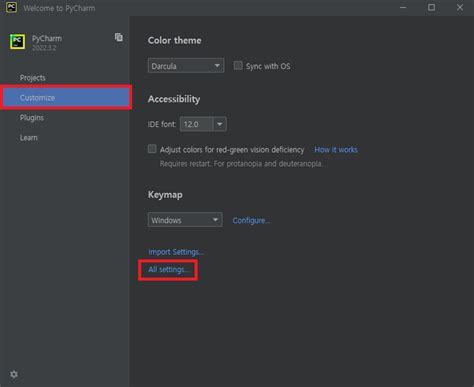Screen dimensions: 474x387
Task: Minimize the Welcome to PyCharm window
Action: tap(403, 7)
